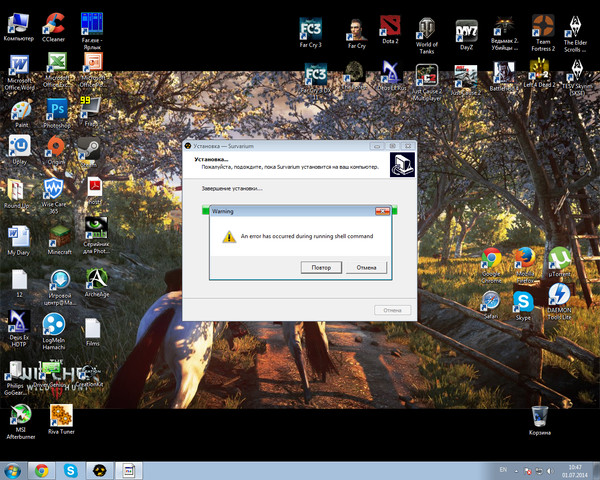Select the Origin desktop icon
The width and height of the screenshot is (600, 480).
[56, 150]
